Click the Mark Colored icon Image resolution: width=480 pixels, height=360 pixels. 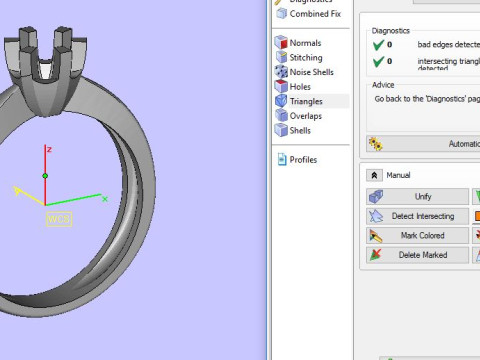coord(376,236)
